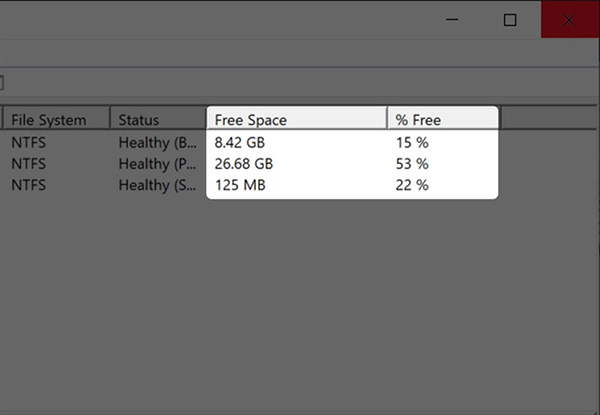The image size is (600, 415).
Task: Sort volumes by File System column
Action: click(x=55, y=120)
